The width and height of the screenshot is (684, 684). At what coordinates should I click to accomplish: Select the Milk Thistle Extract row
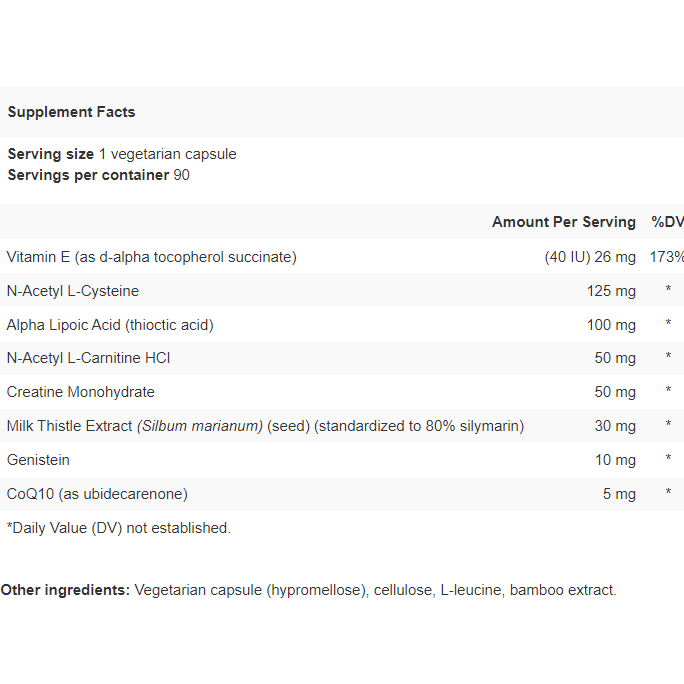[342, 426]
